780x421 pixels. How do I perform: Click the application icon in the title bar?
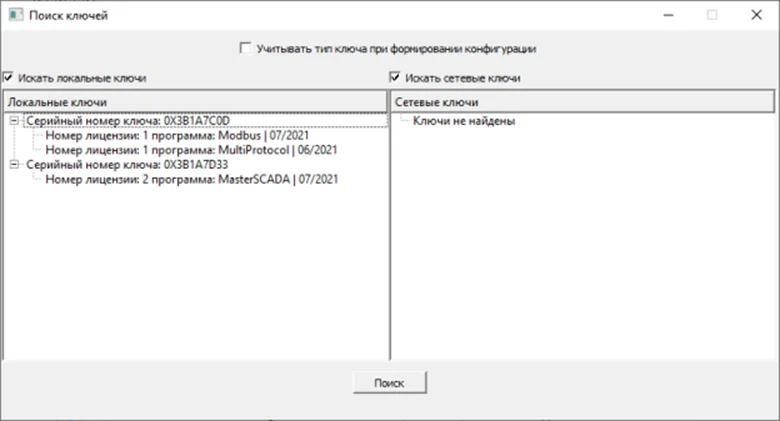15,15
